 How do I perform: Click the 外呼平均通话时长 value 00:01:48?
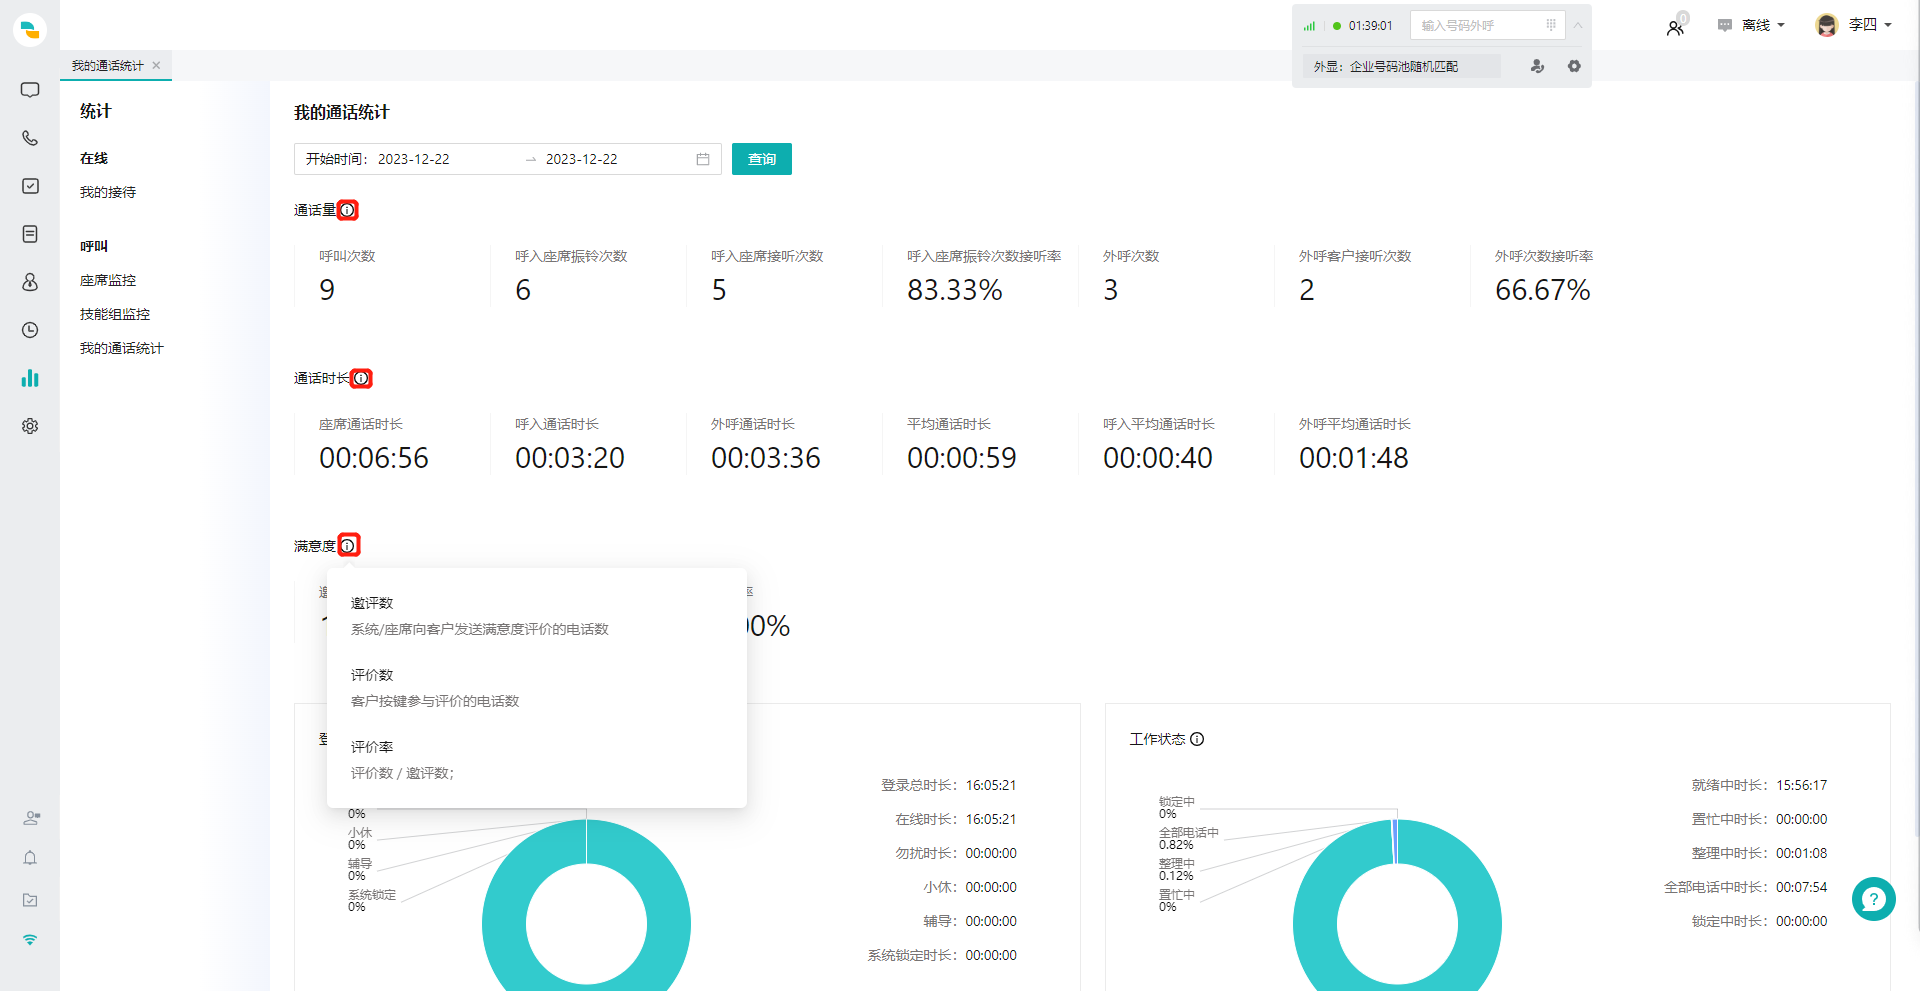point(1354,458)
